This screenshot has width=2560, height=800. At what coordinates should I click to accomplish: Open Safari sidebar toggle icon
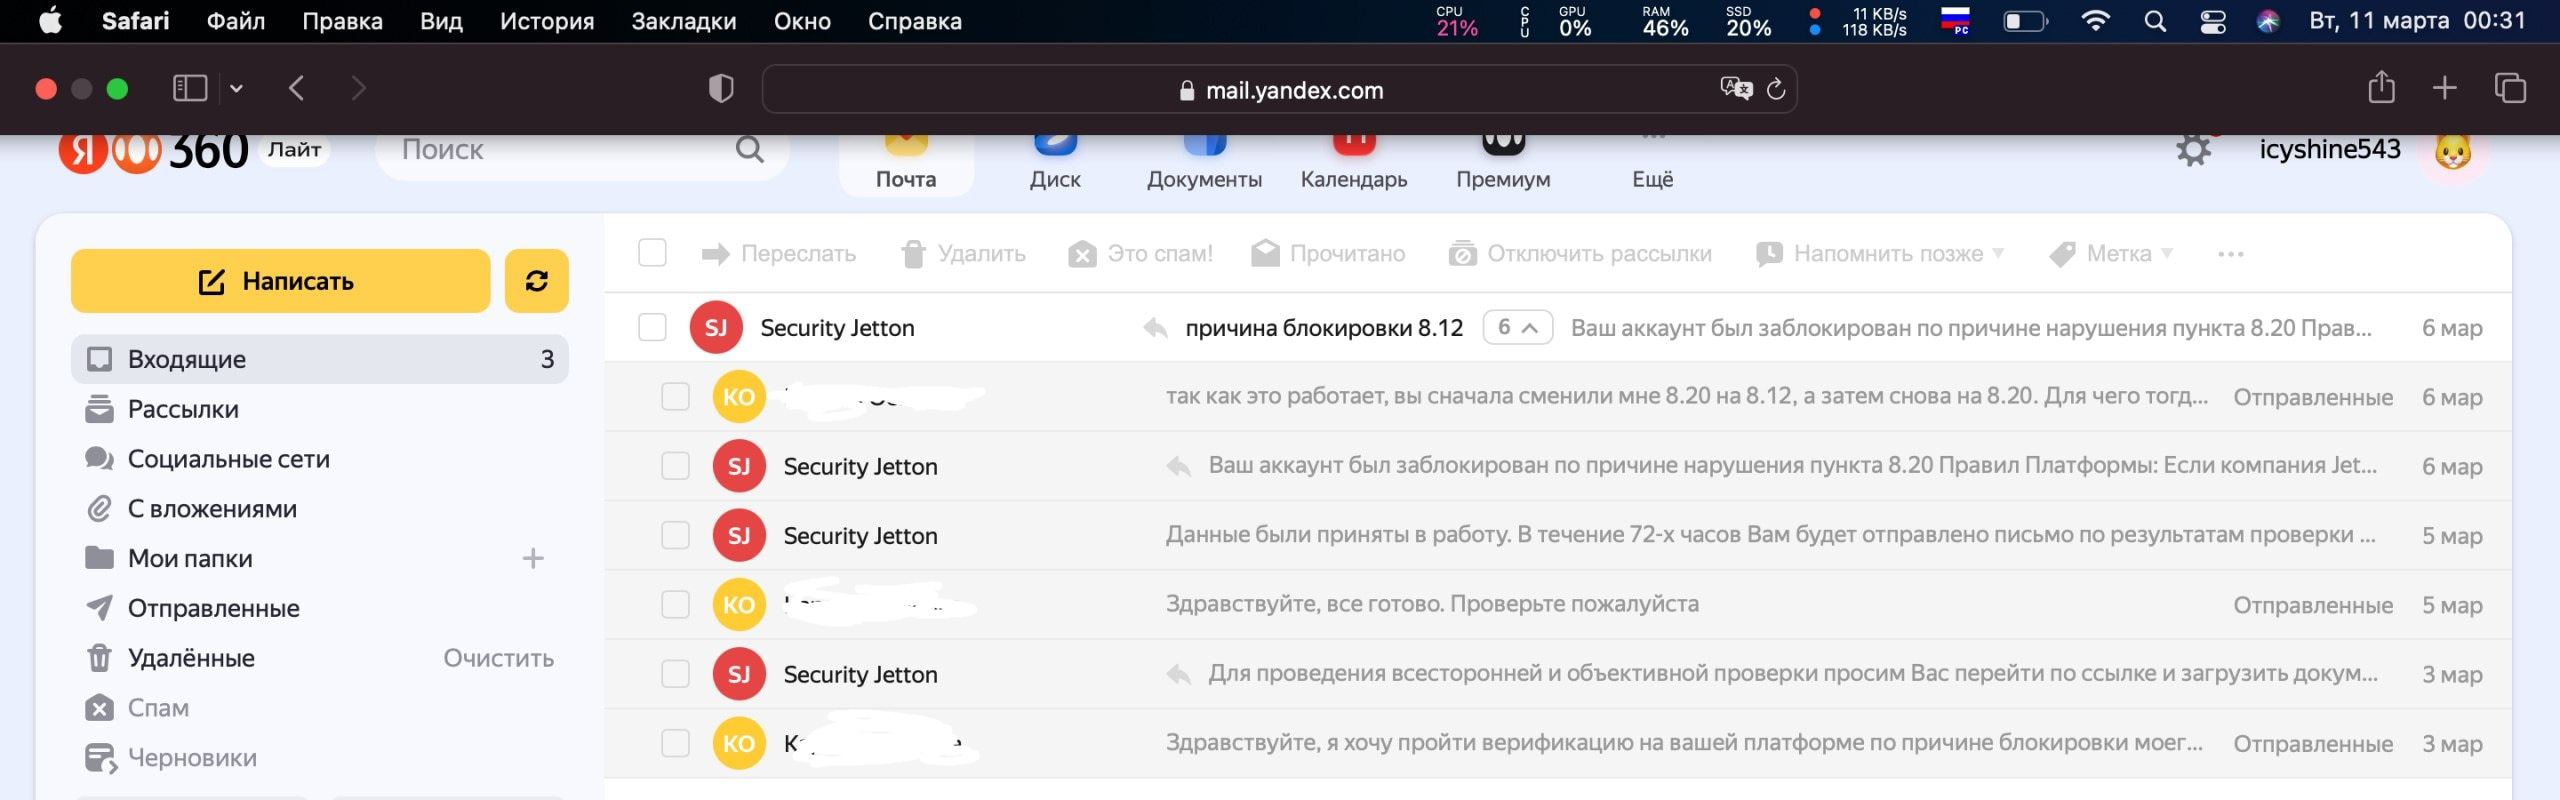(x=190, y=89)
